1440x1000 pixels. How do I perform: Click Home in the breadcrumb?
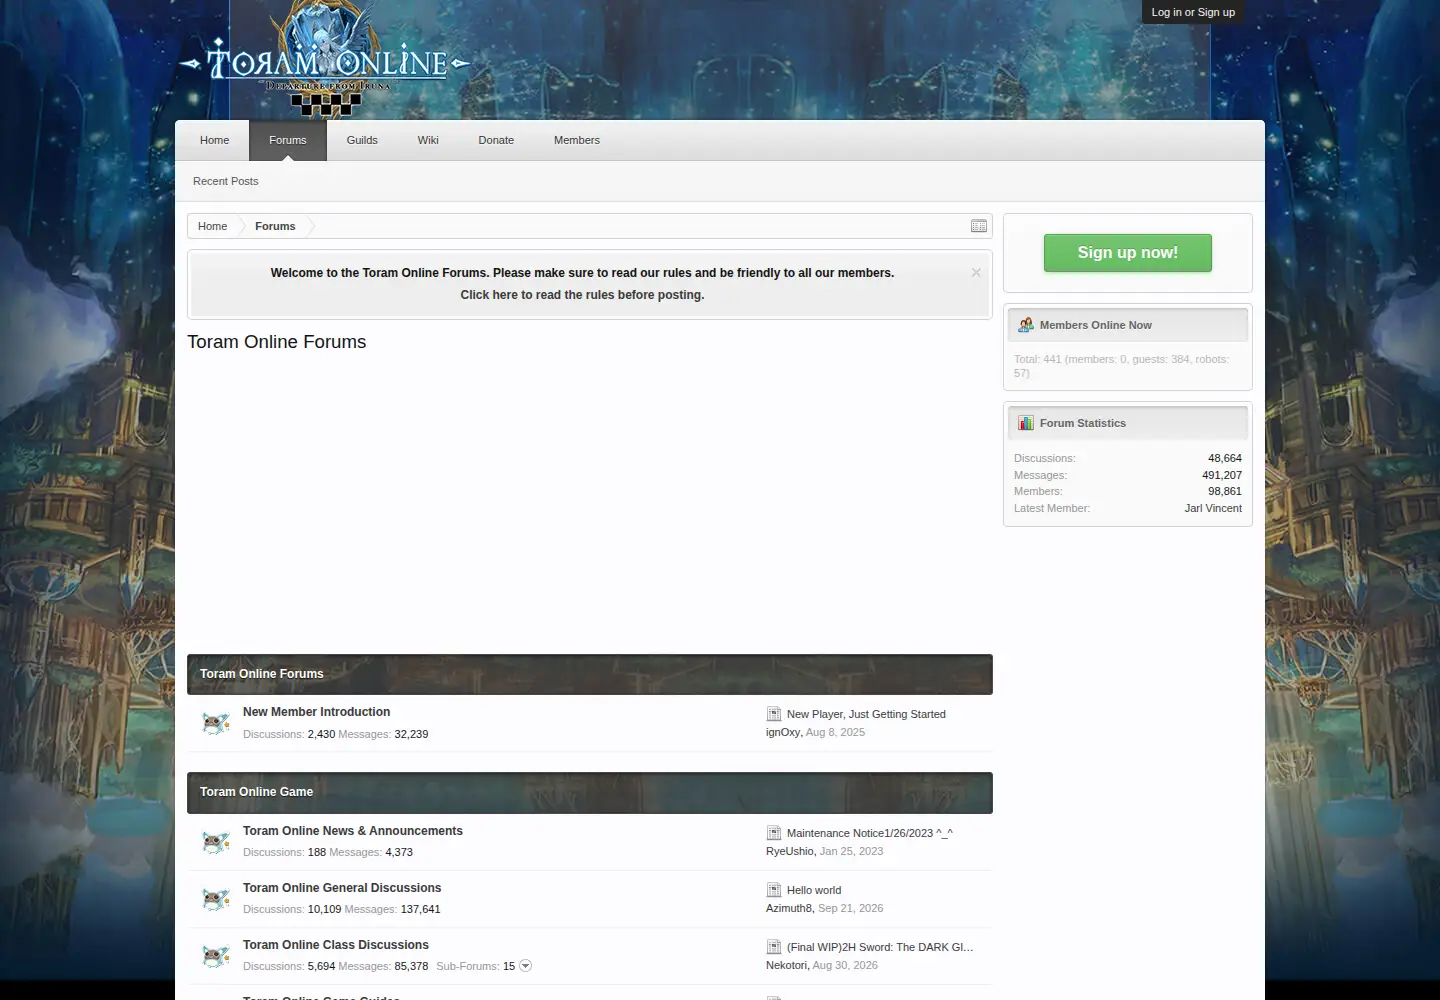click(x=212, y=226)
